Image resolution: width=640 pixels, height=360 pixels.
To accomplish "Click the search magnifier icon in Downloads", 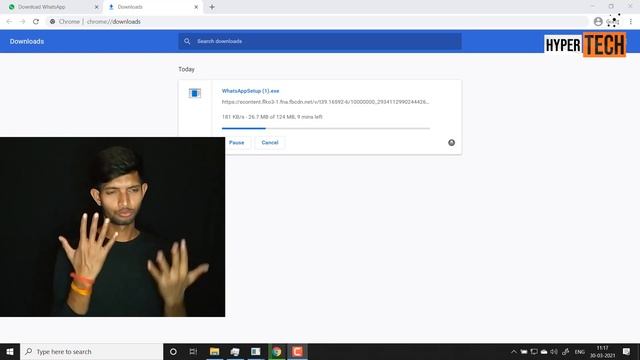I will coord(187,41).
